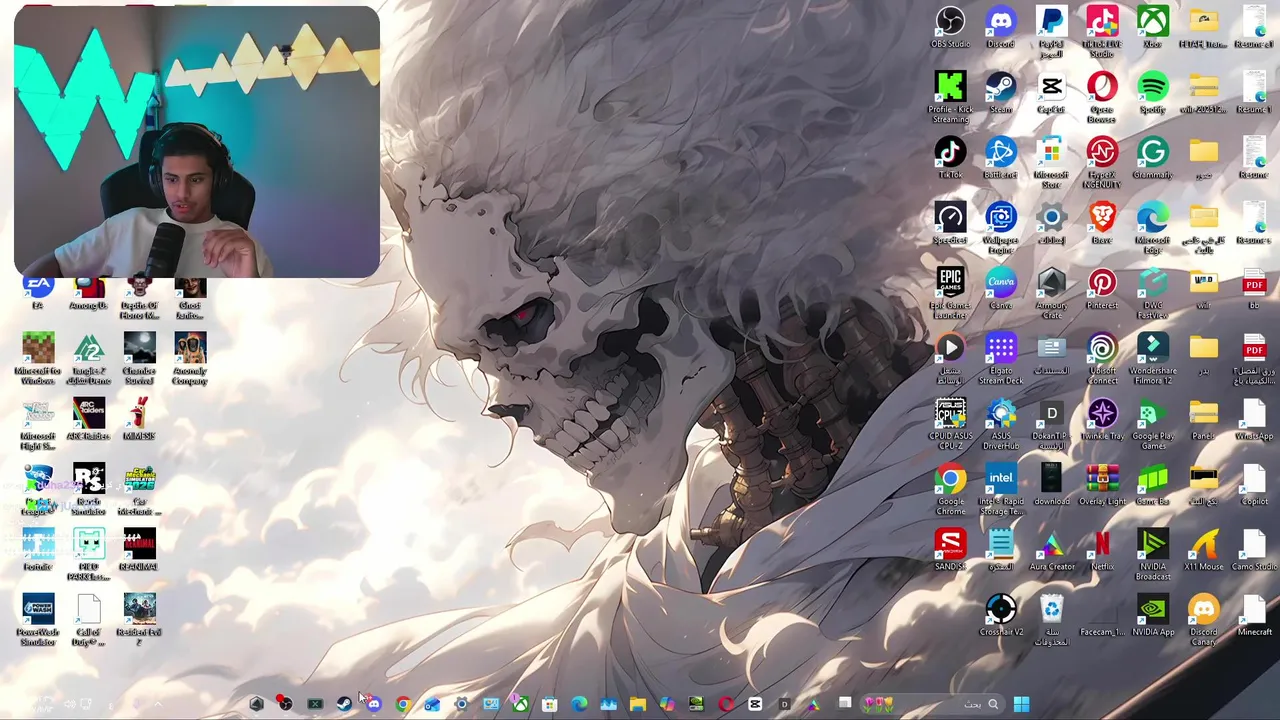
Task: Launch the Google Play Games shortcut
Action: tap(1152, 424)
